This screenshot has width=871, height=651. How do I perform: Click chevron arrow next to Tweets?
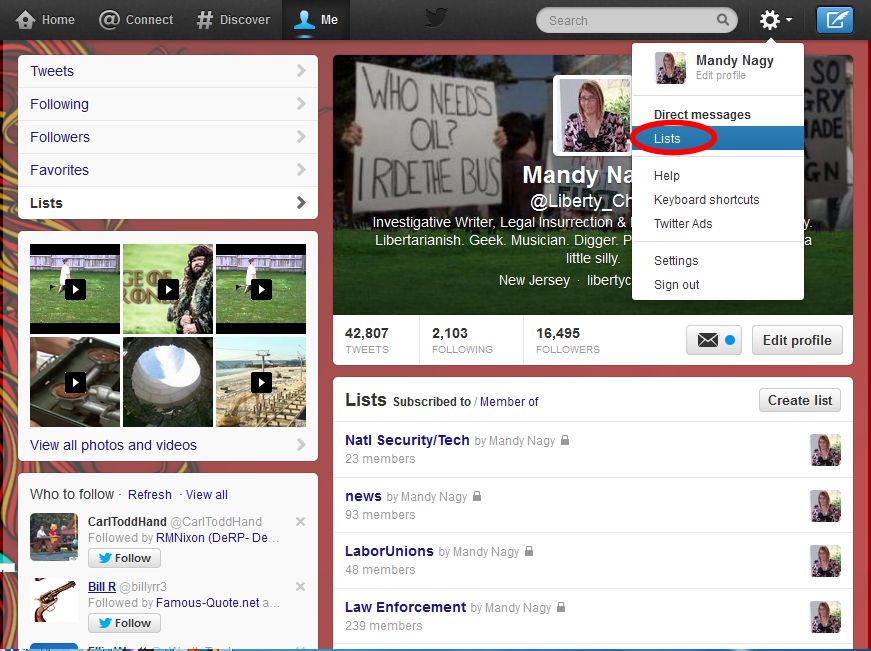(301, 71)
